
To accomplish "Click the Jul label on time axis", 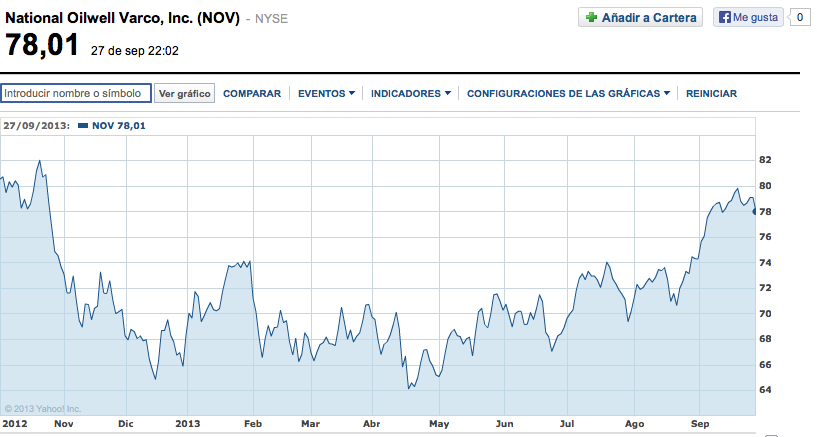I will tap(567, 423).
